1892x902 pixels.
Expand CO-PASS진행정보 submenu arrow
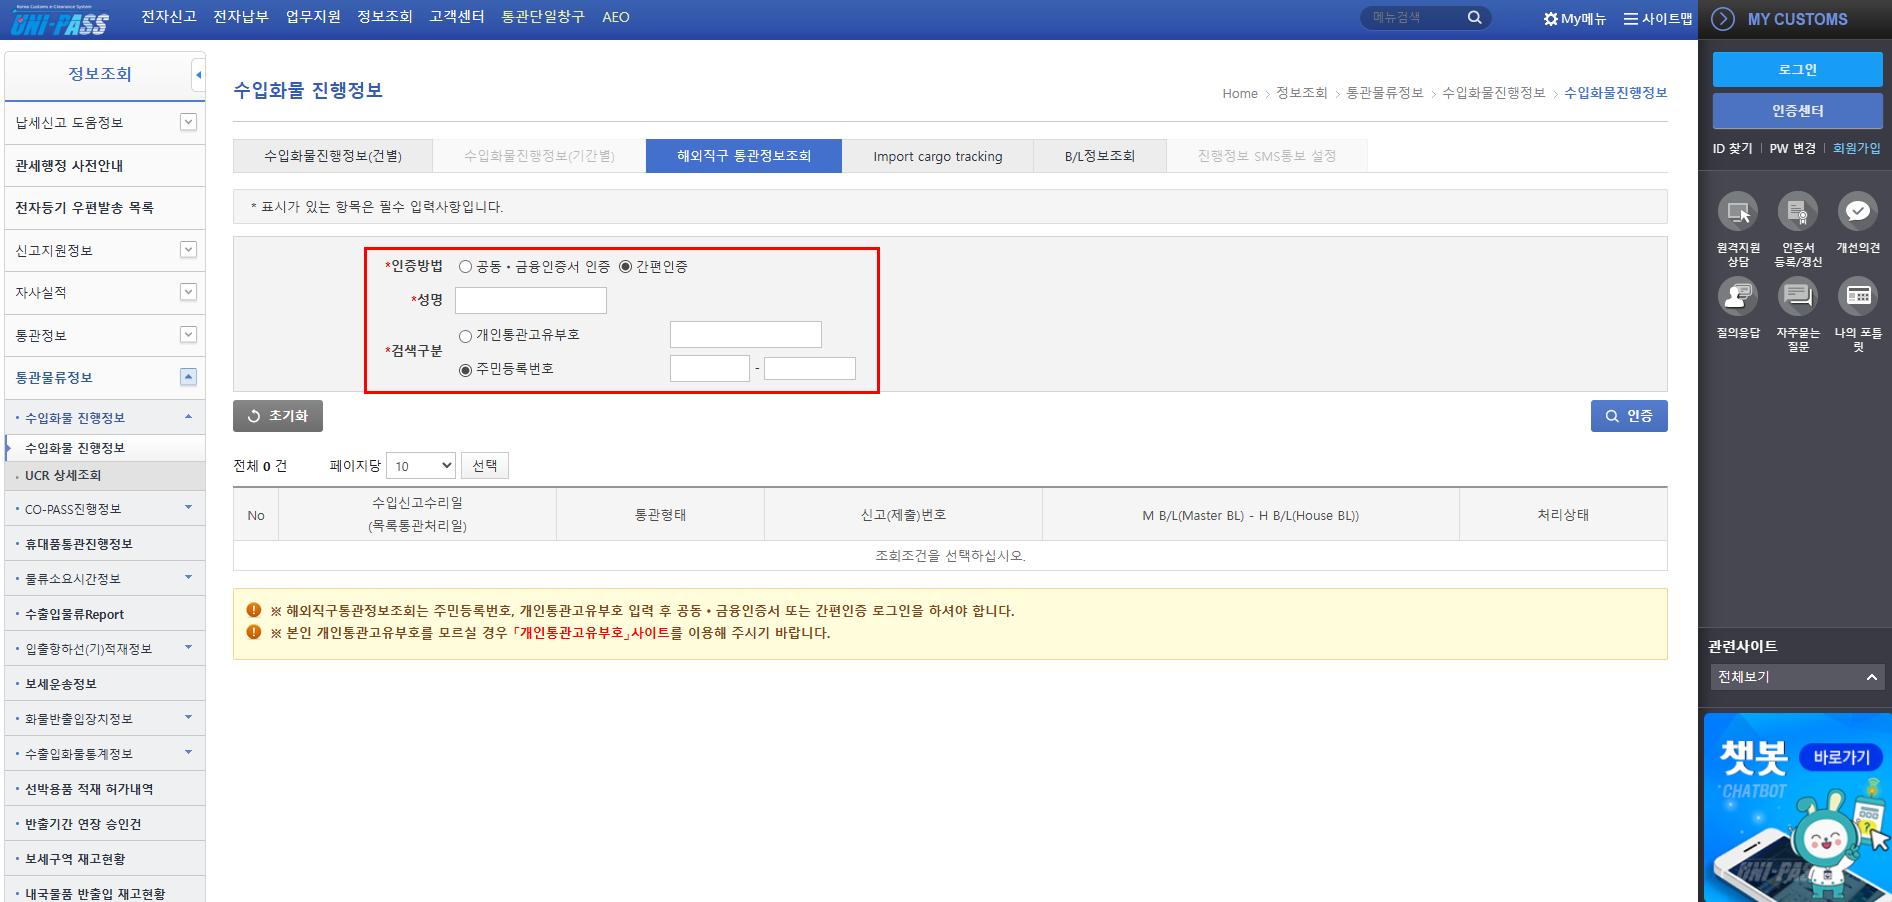coord(188,508)
